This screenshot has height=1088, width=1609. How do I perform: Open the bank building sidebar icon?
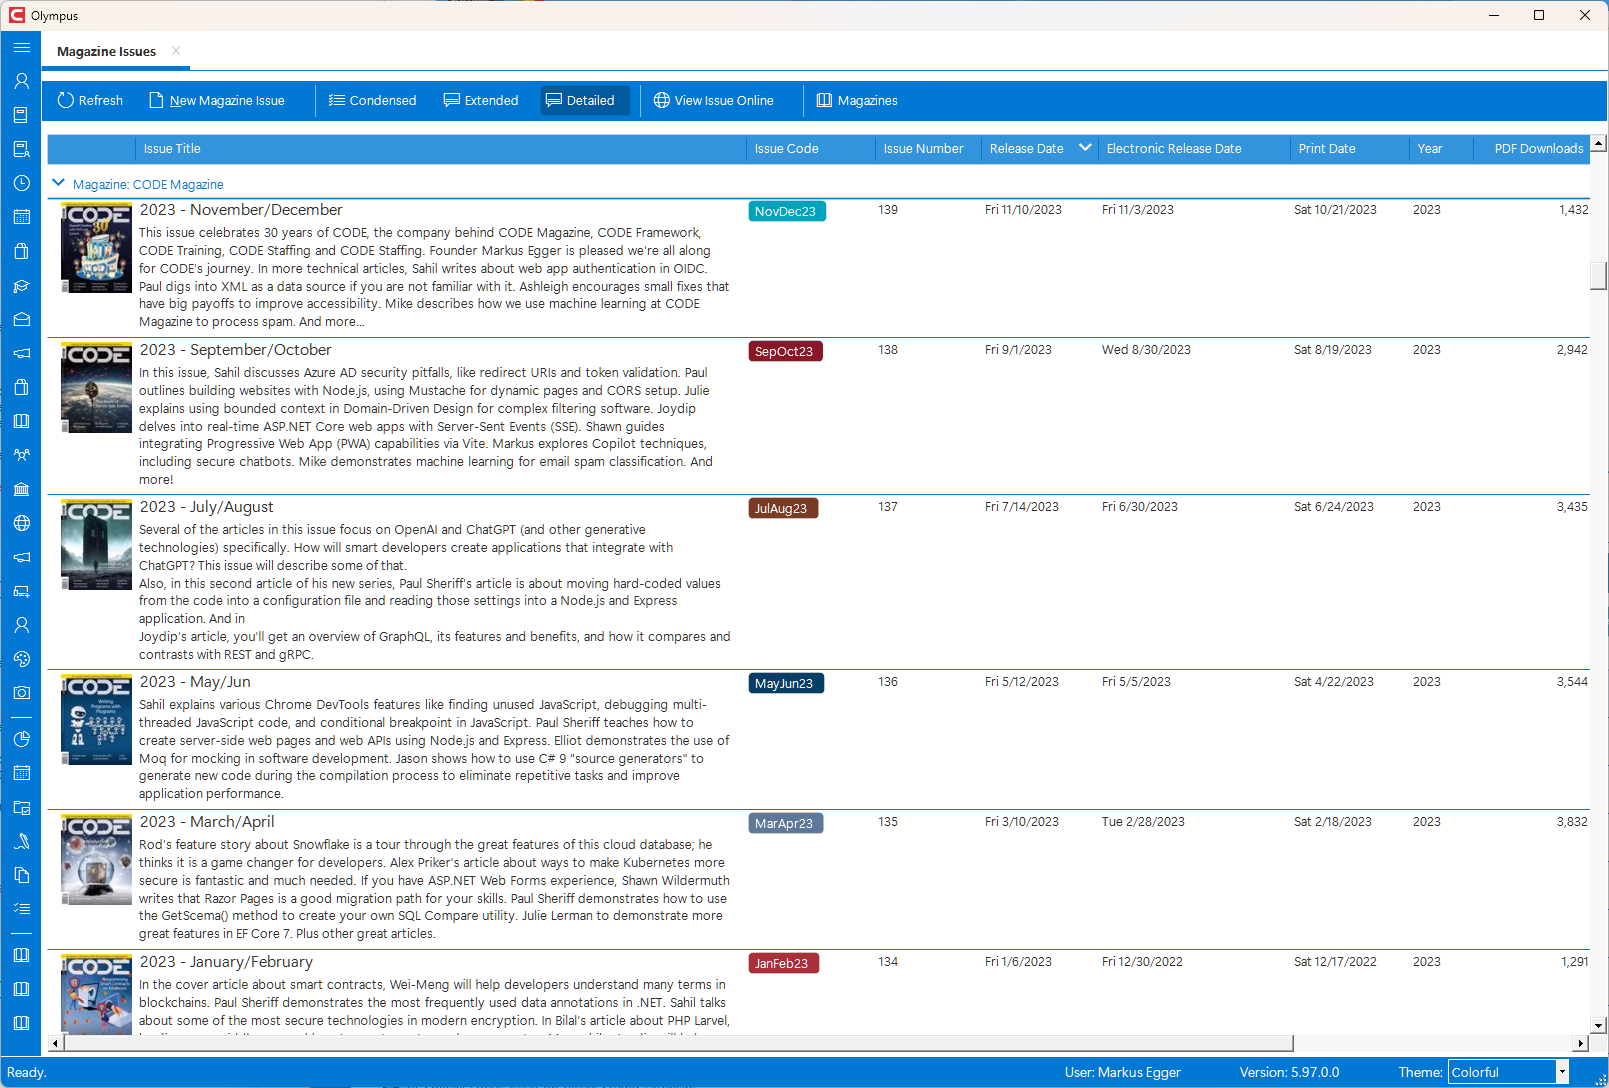pyautogui.click(x=21, y=489)
